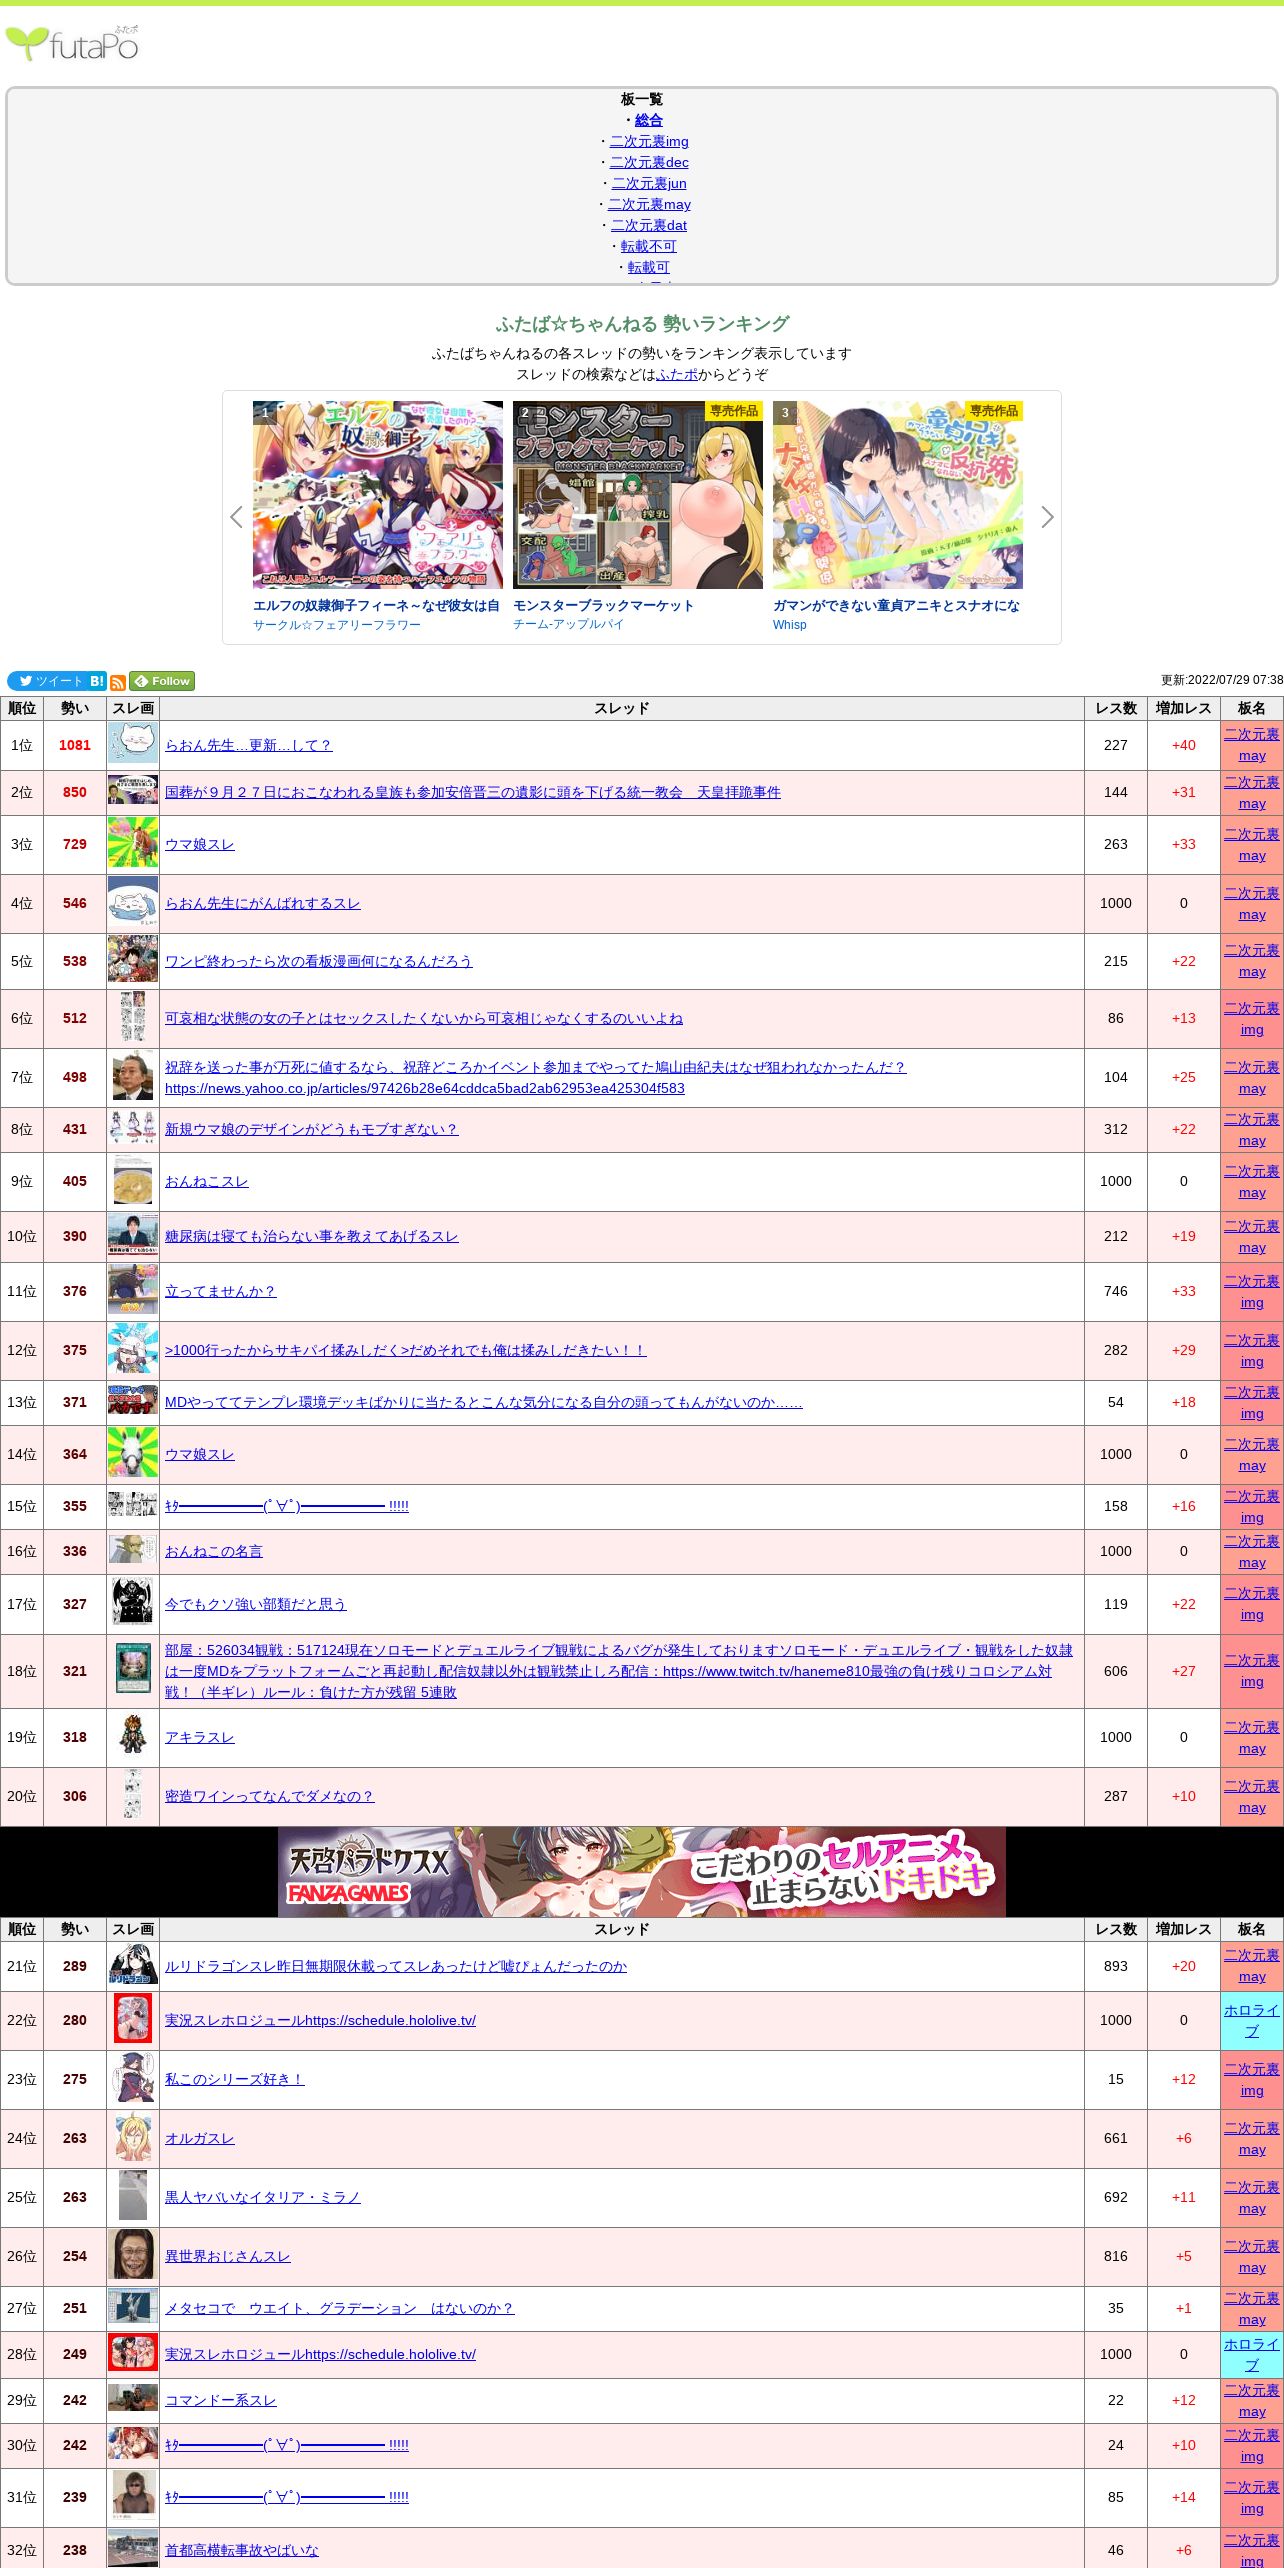Image resolution: width=1284 pixels, height=2568 pixels.
Task: Open thread 黒人ヤバいなイタリア・ミラノ
Action: pyautogui.click(x=262, y=2197)
